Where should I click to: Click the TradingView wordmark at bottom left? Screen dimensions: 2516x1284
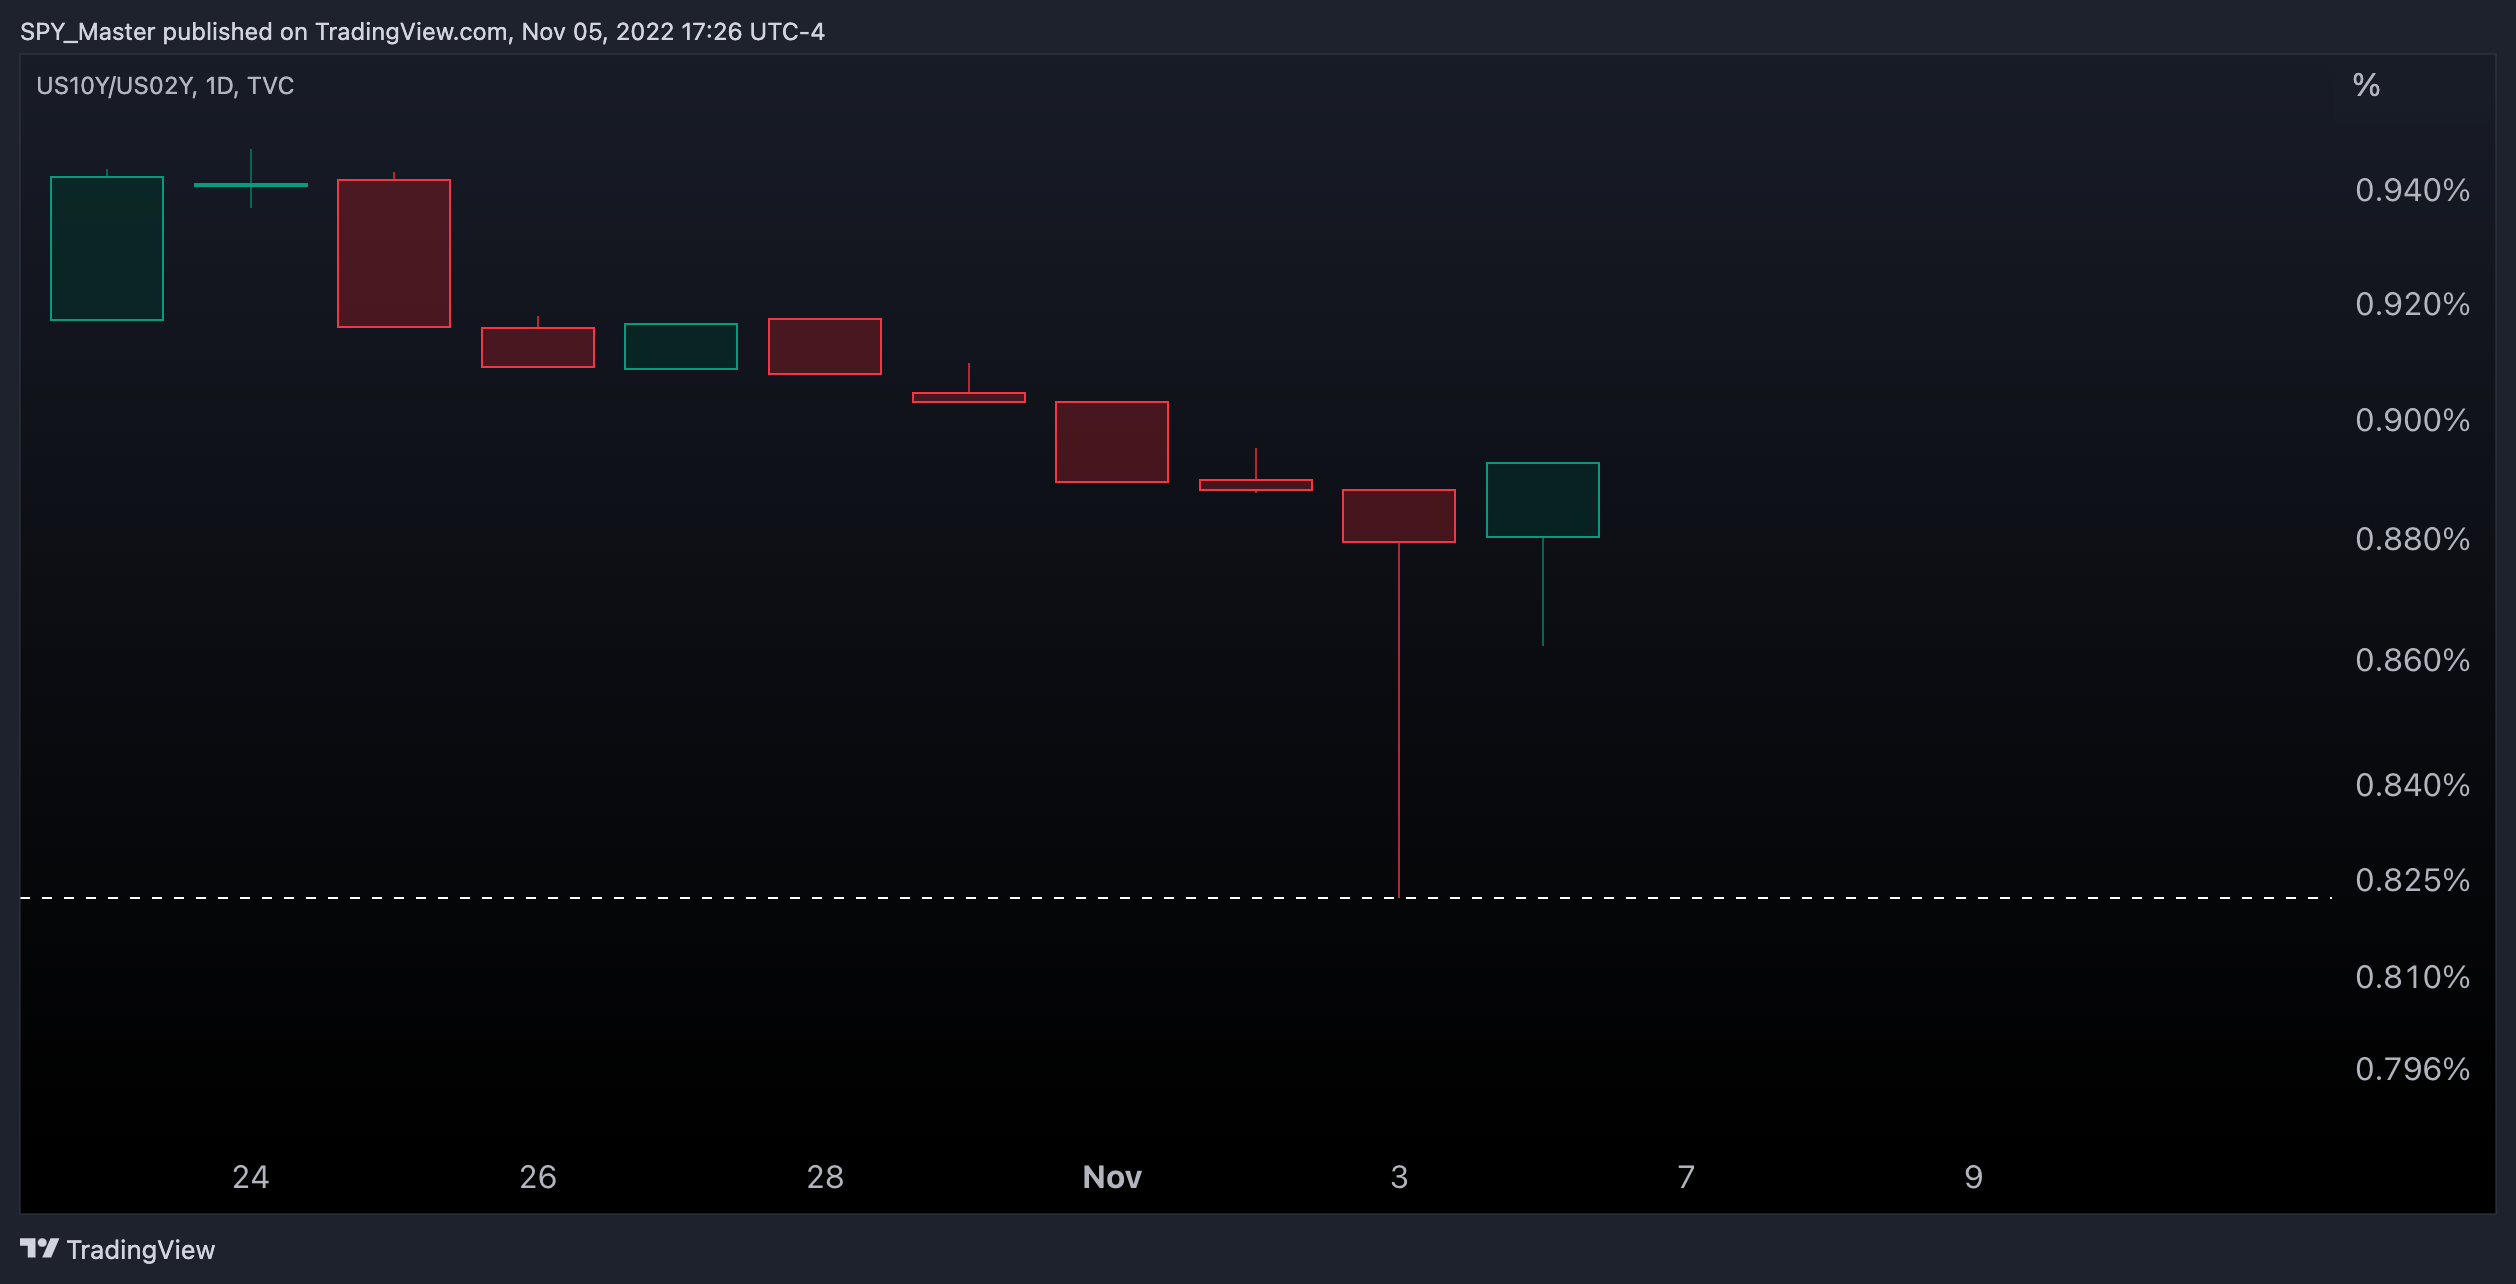(141, 1250)
